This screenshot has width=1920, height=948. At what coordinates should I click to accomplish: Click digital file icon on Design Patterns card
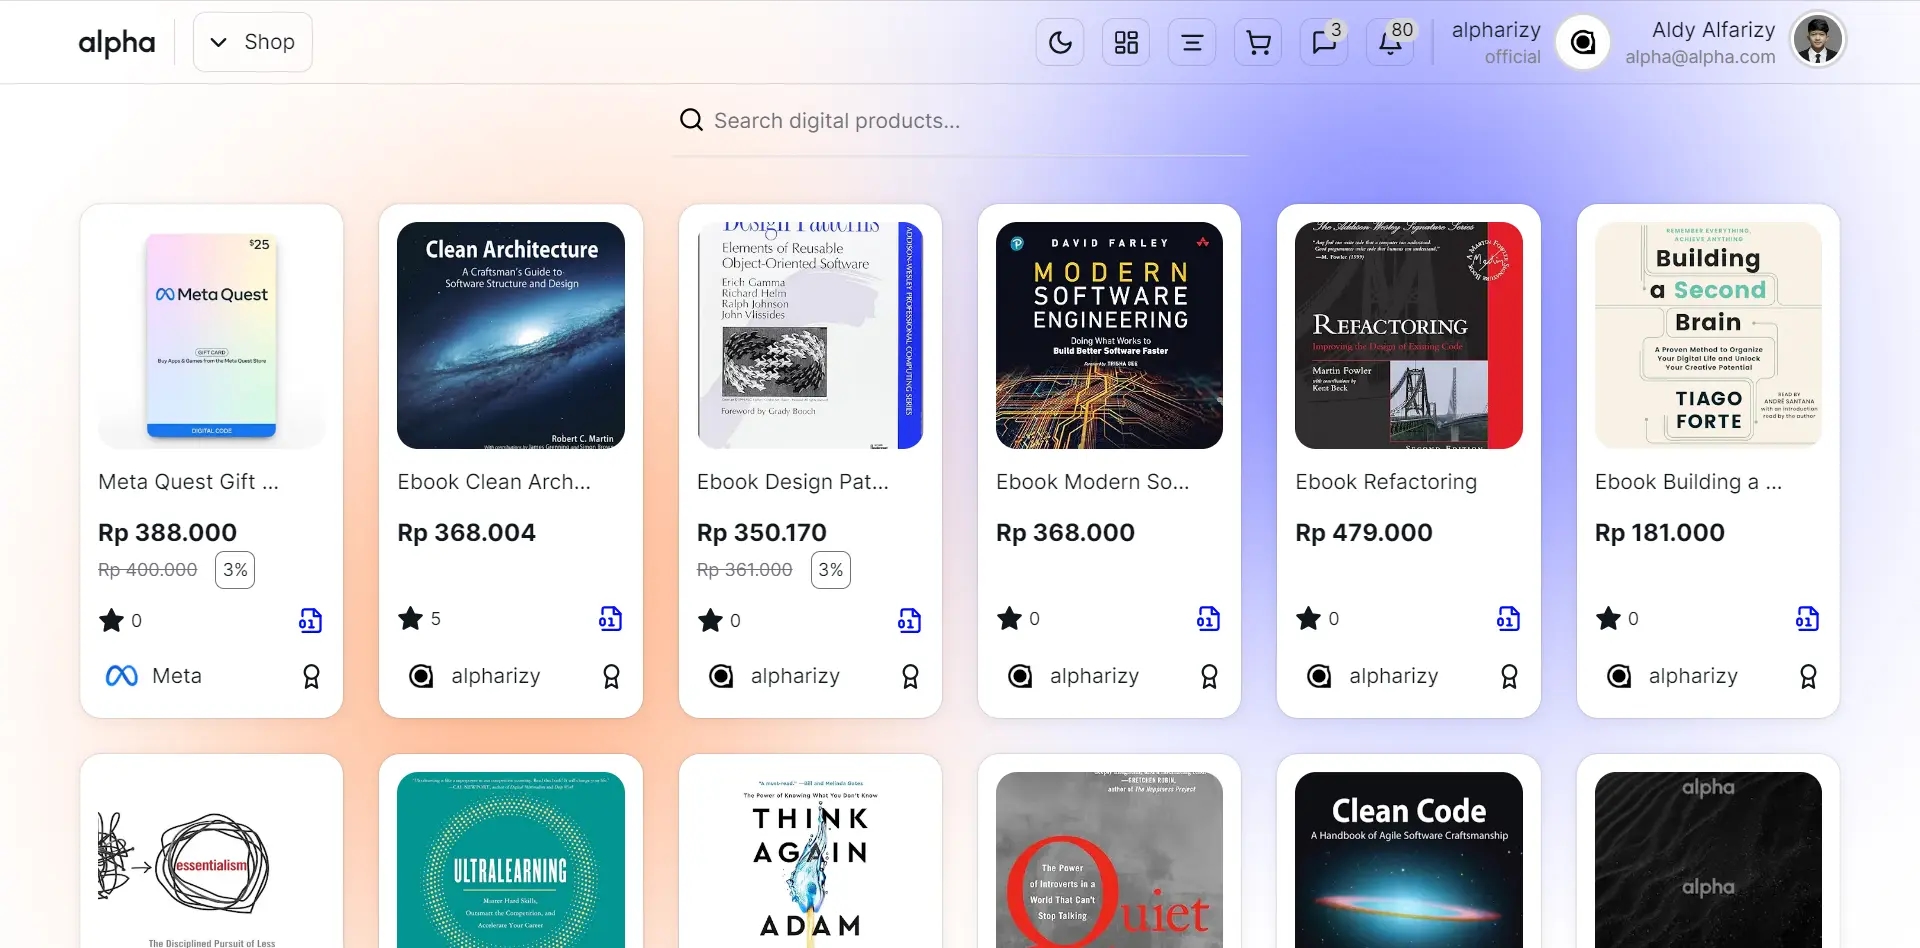click(x=909, y=620)
